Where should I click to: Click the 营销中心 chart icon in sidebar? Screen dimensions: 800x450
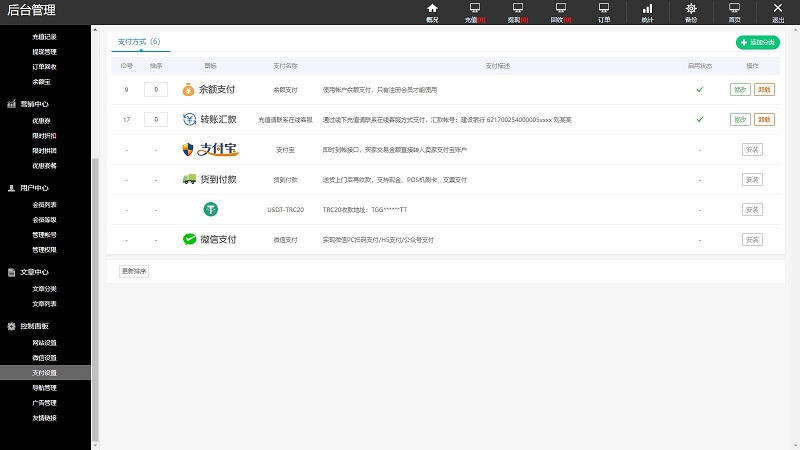click(11, 104)
